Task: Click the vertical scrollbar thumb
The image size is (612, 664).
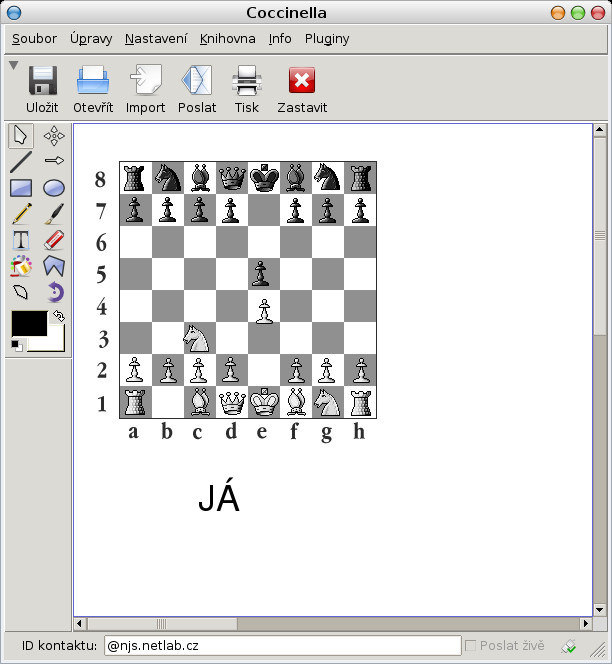Action: pyautogui.click(x=600, y=235)
